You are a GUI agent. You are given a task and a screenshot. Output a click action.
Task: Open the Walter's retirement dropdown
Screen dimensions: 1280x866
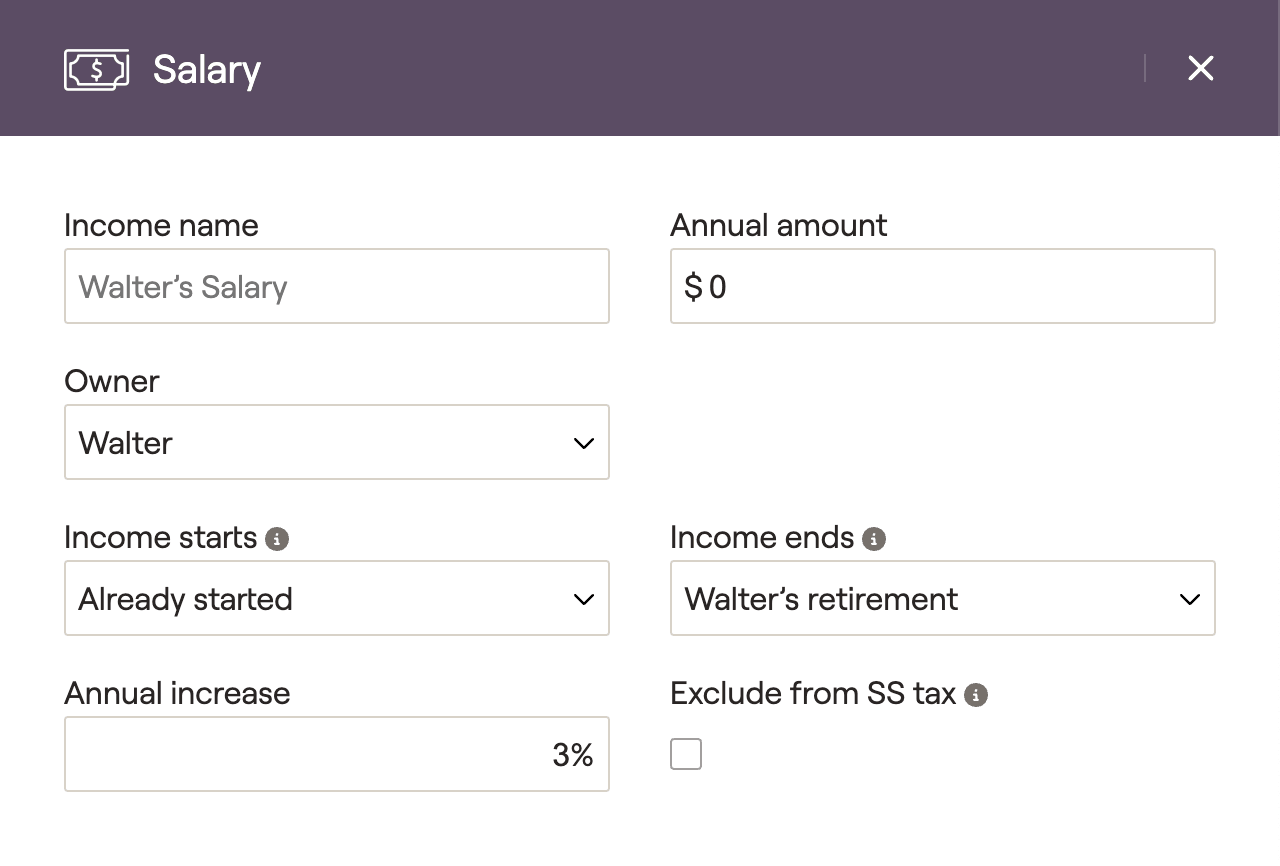tap(943, 598)
